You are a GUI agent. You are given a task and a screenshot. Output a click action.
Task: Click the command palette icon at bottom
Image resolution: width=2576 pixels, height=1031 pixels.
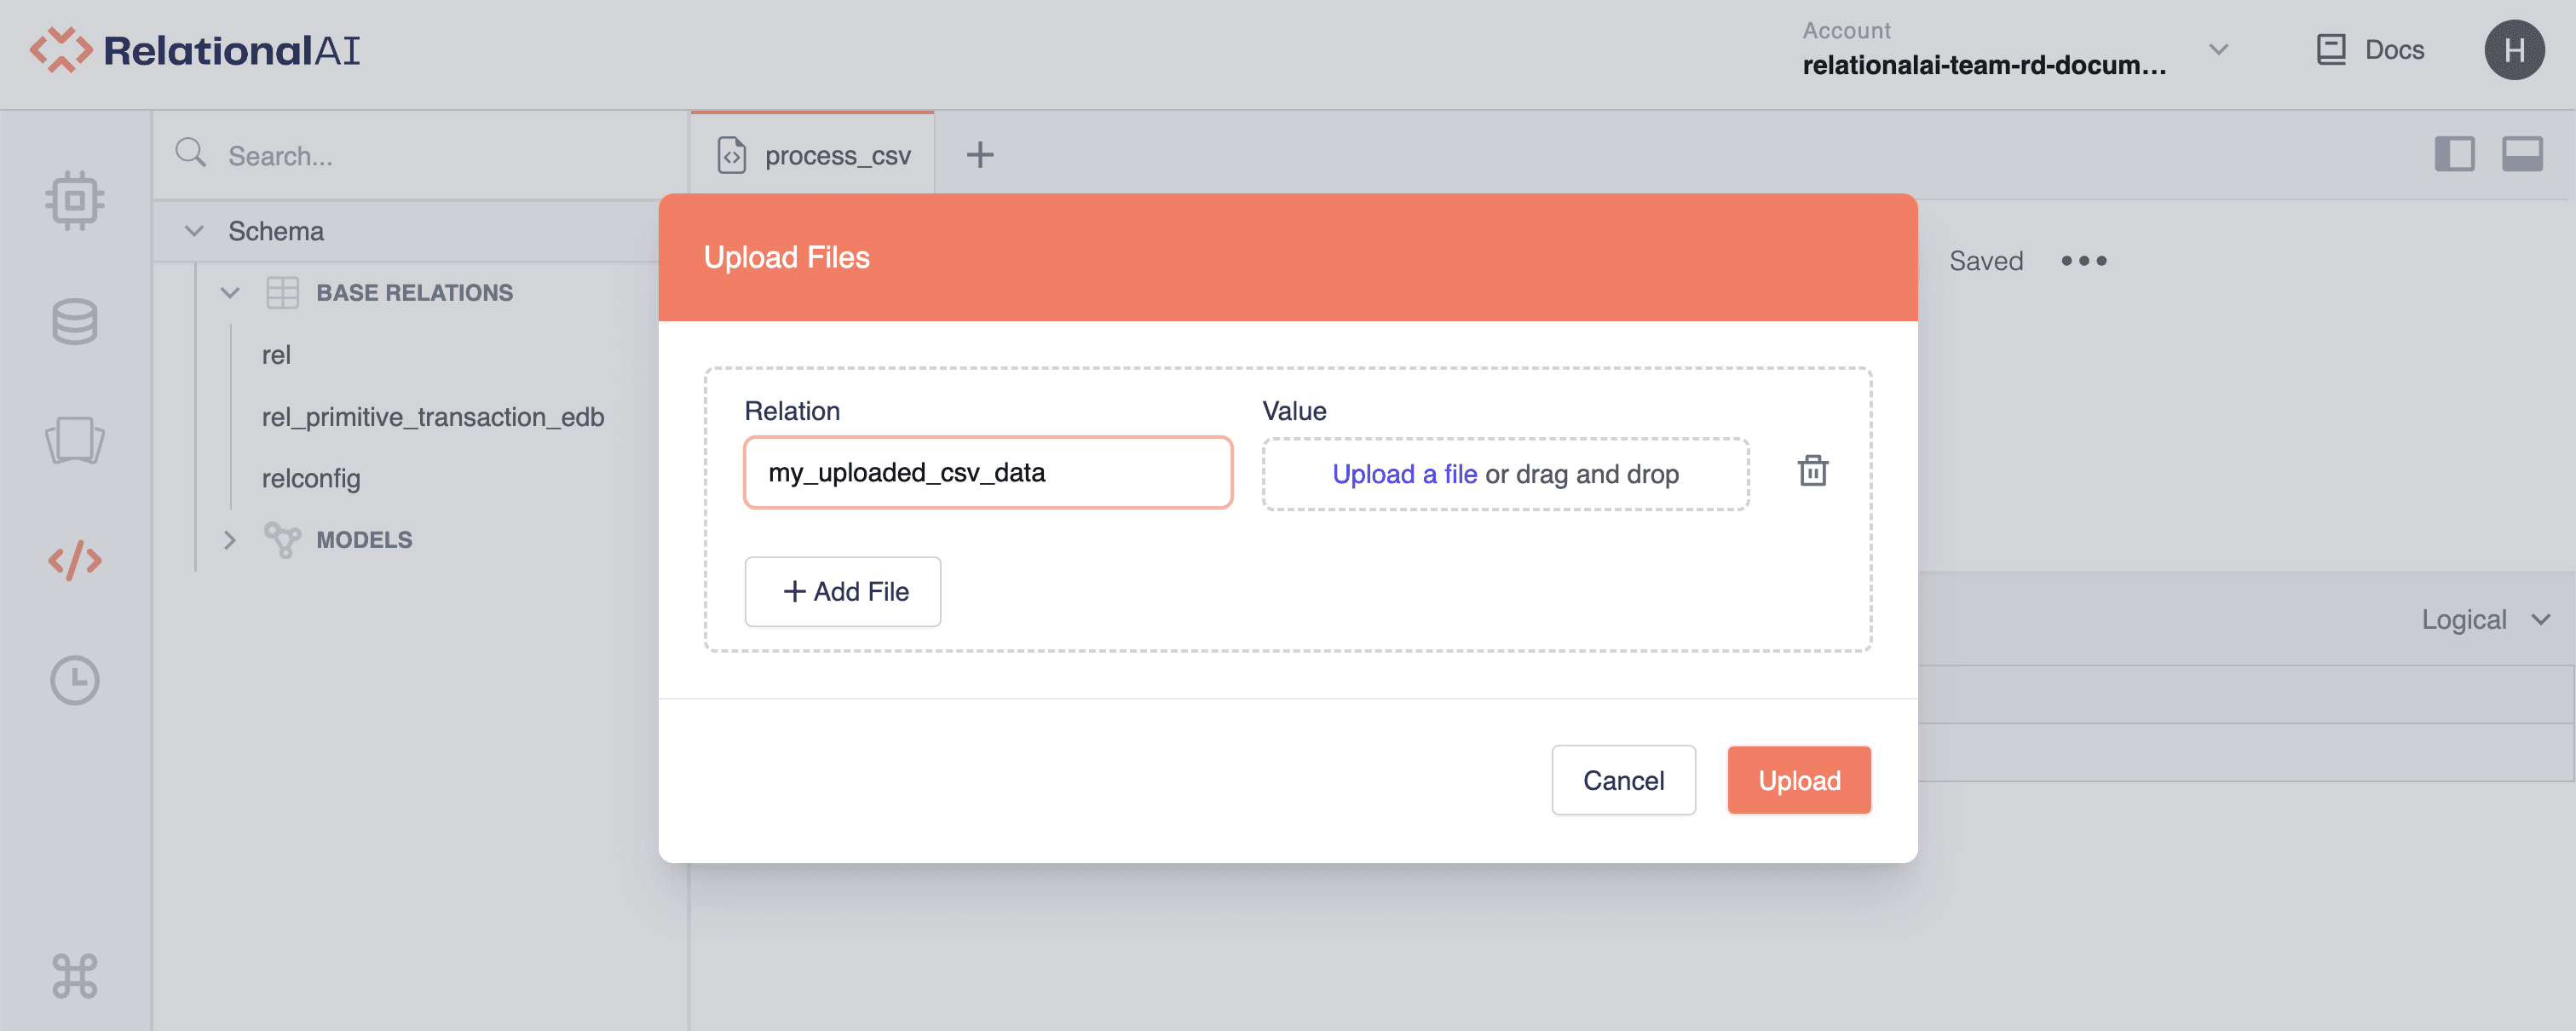pos(75,975)
